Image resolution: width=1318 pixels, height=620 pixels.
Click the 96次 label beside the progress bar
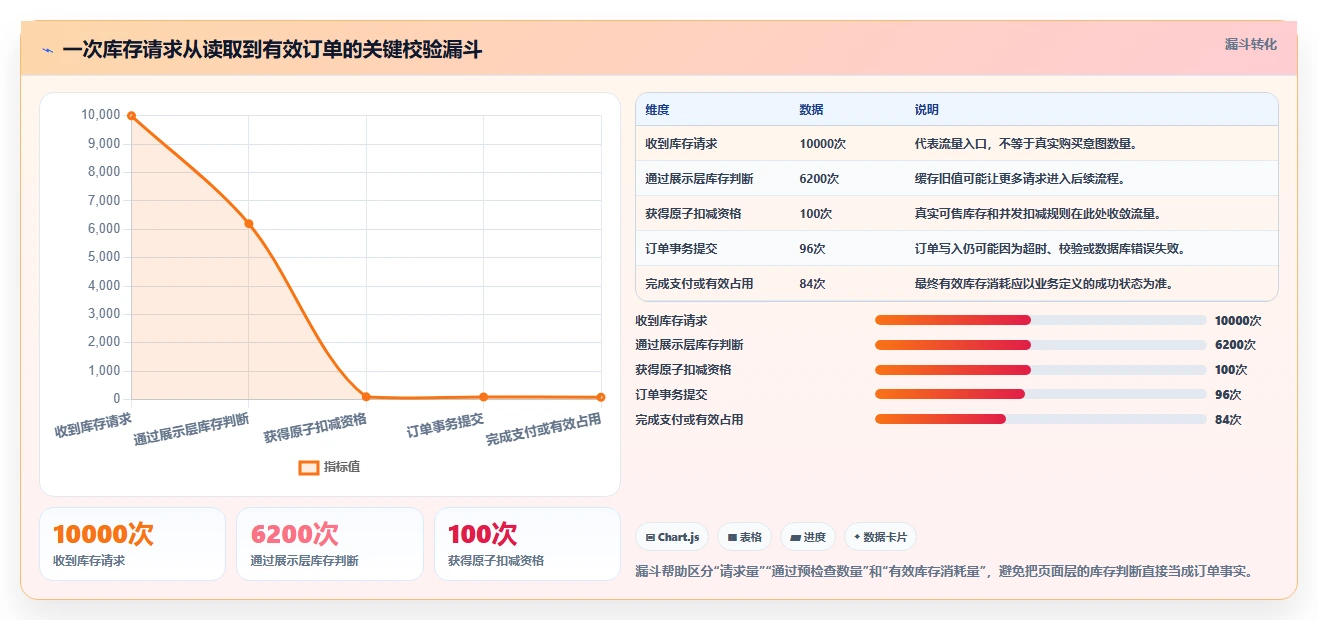click(1228, 395)
